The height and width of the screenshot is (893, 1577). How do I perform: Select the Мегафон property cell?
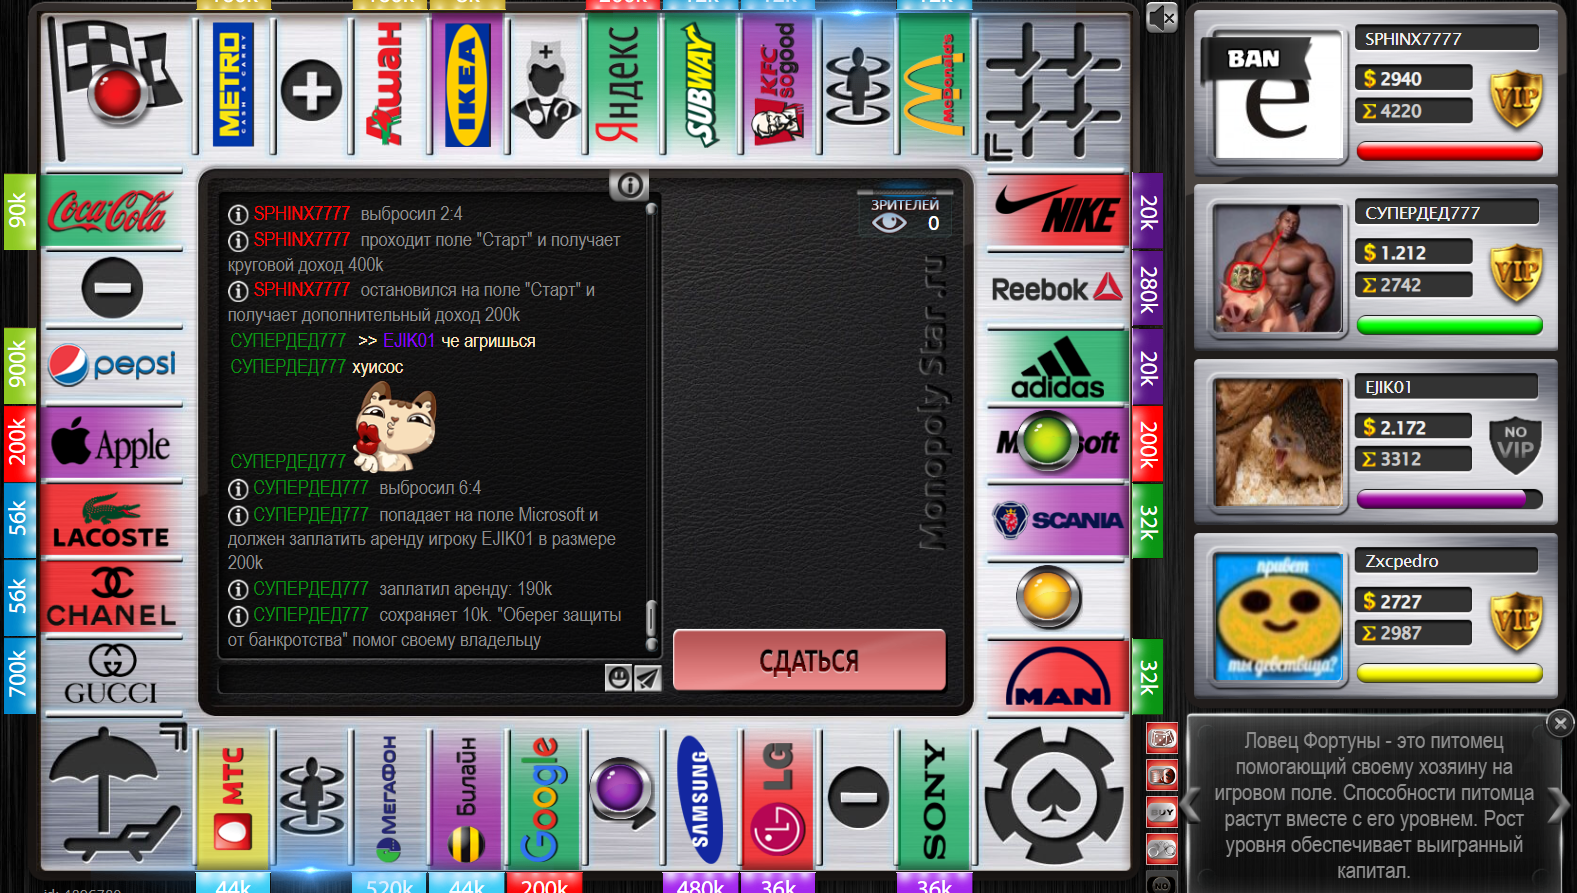click(390, 799)
